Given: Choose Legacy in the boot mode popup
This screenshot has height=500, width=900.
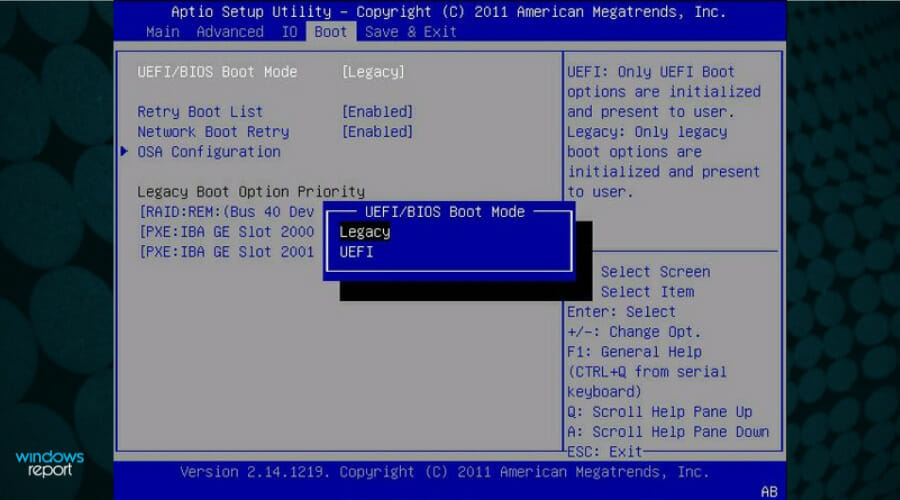Looking at the screenshot, I should tap(364, 232).
